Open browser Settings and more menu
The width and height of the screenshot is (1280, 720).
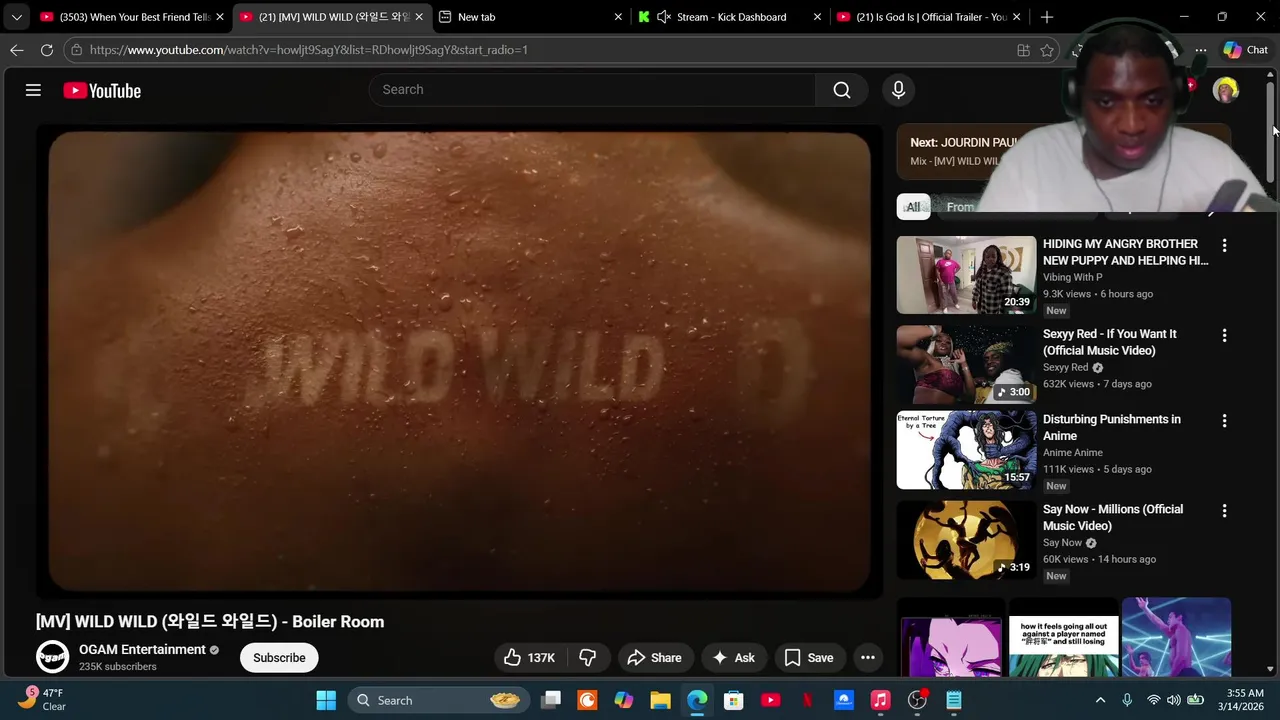pos(1200,50)
